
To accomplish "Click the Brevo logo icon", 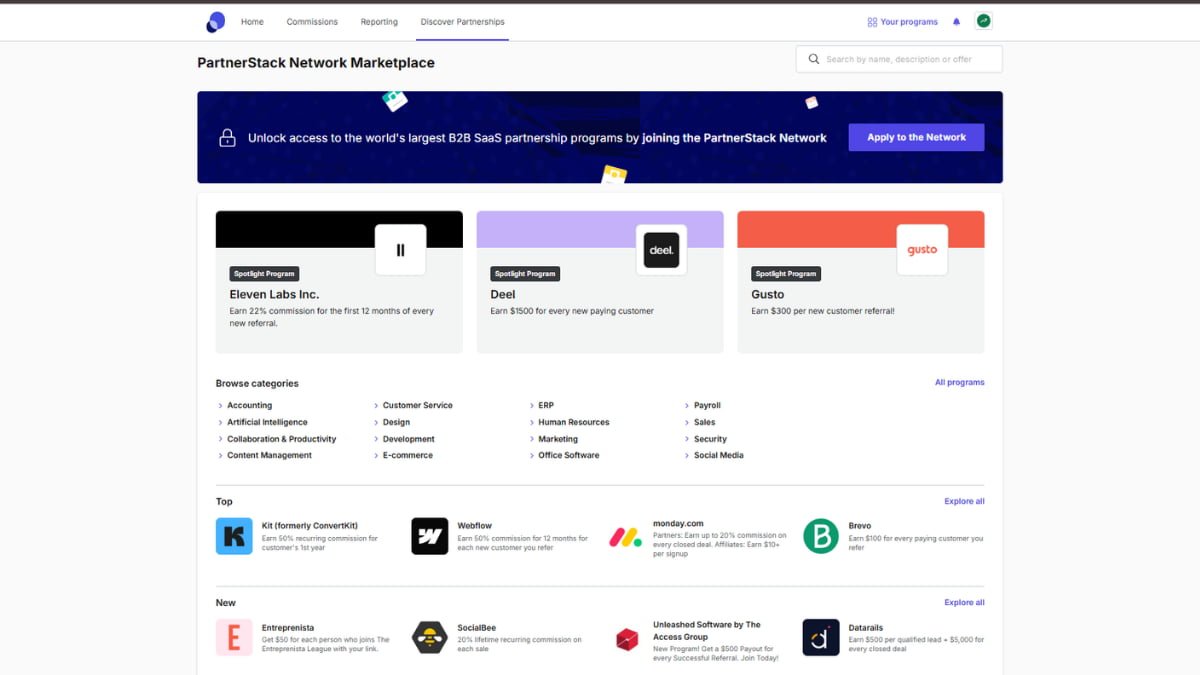I will (x=821, y=536).
